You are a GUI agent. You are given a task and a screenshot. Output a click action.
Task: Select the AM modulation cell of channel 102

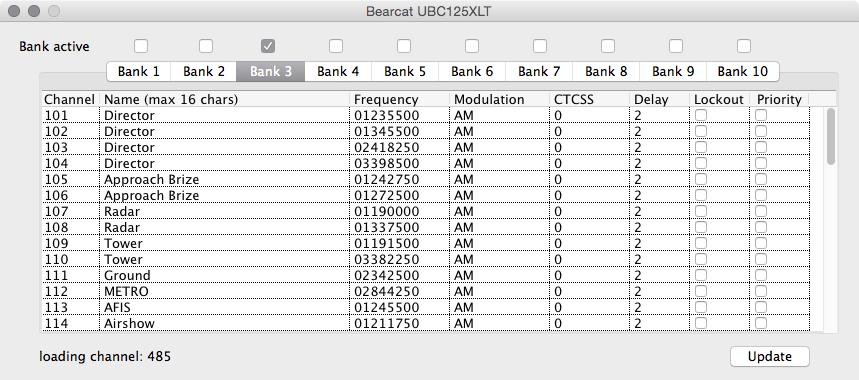coord(500,131)
